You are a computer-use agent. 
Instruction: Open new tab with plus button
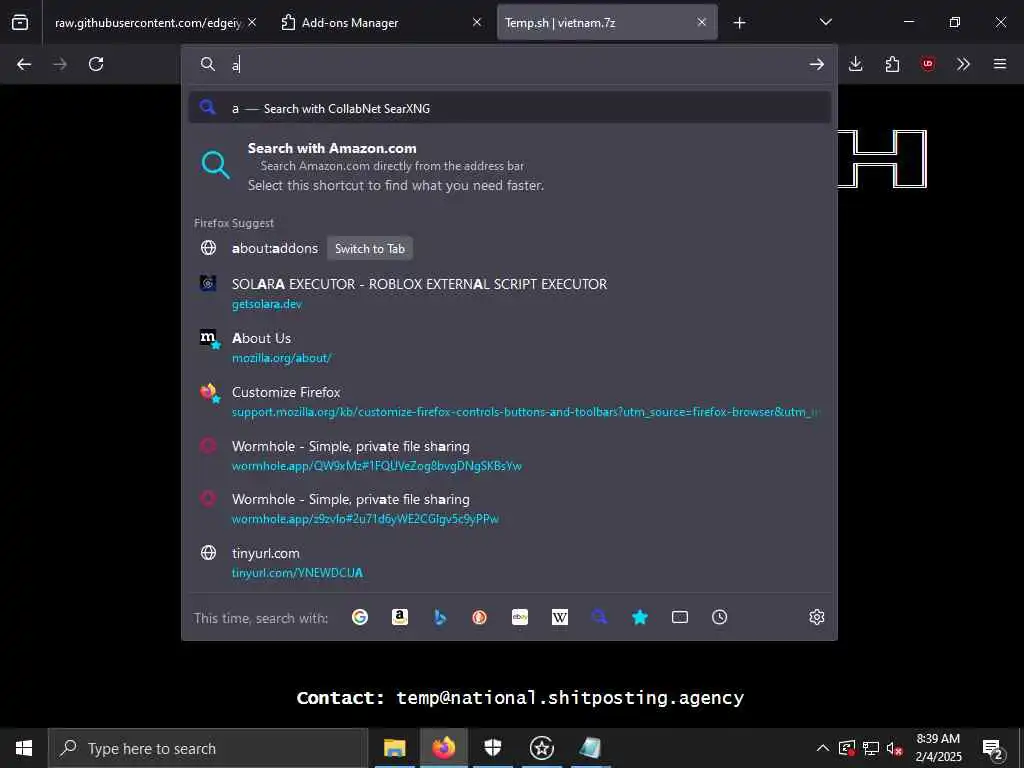coord(739,23)
